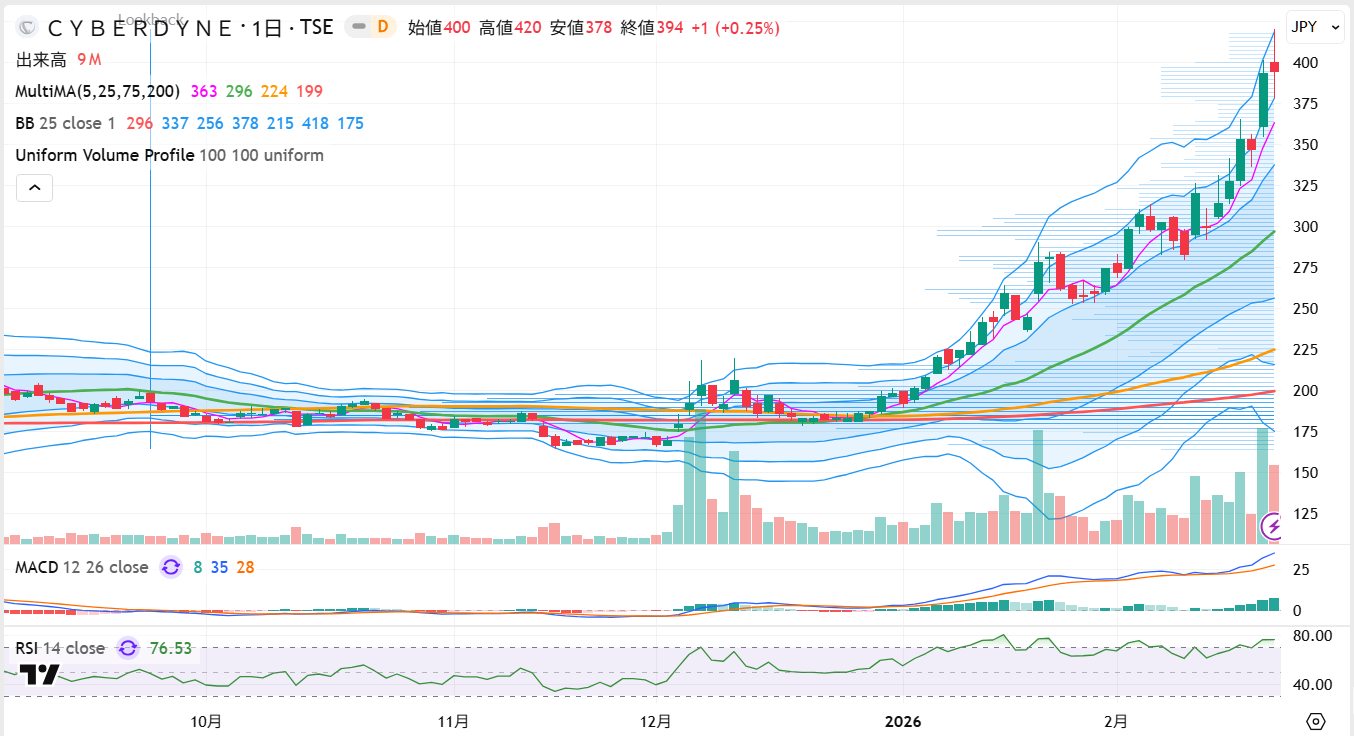Select the Uniform Volume Profile indicator label
The image size is (1354, 736).
tap(104, 155)
